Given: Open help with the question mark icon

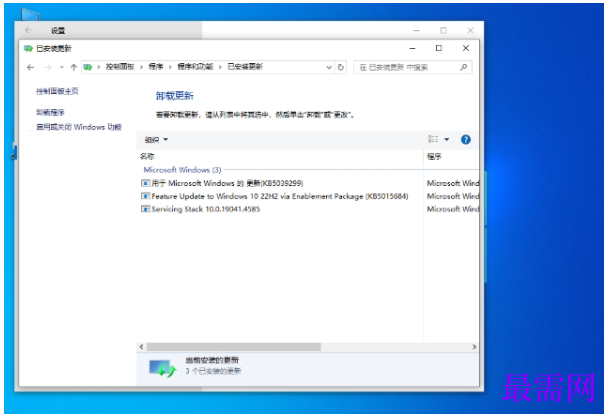Looking at the screenshot, I should tap(466, 139).
